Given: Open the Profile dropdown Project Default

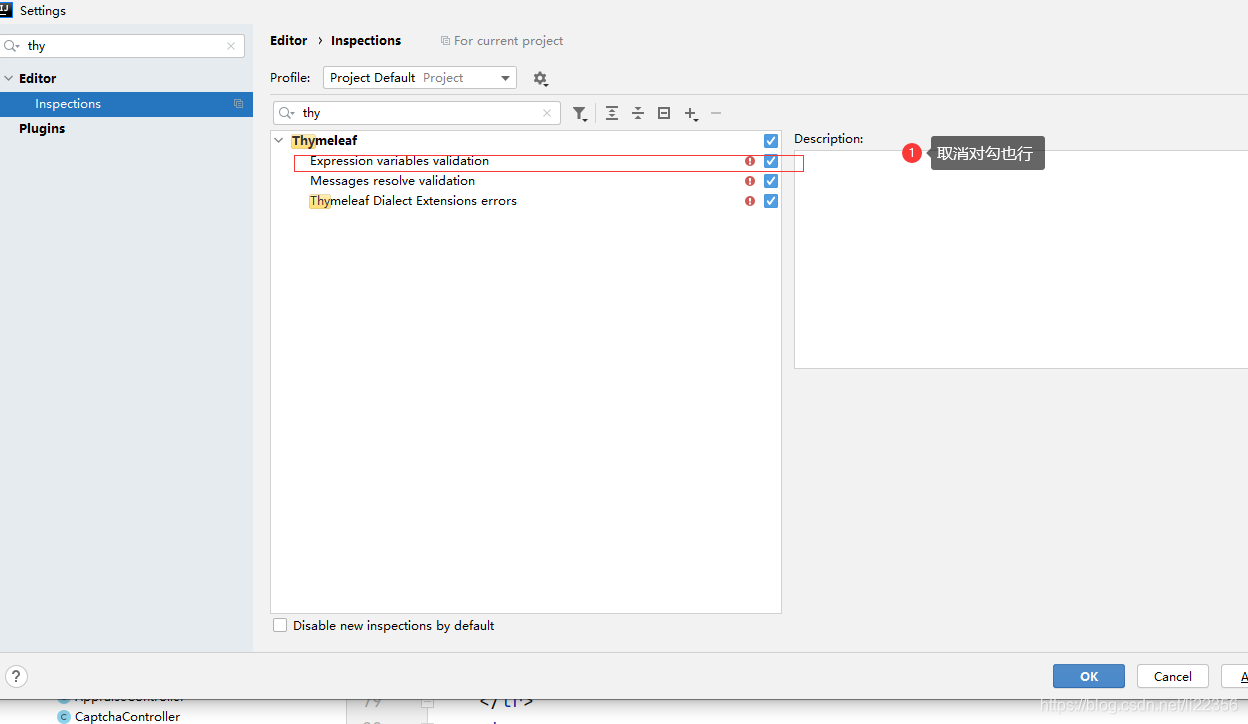Looking at the screenshot, I should (420, 78).
